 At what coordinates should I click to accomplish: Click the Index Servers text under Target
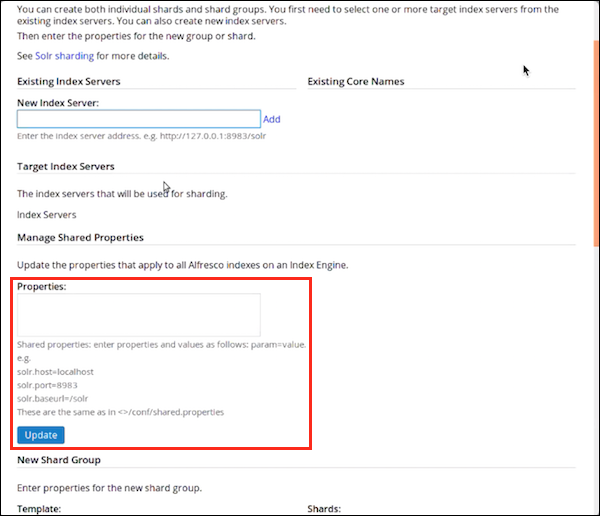tap(47, 214)
